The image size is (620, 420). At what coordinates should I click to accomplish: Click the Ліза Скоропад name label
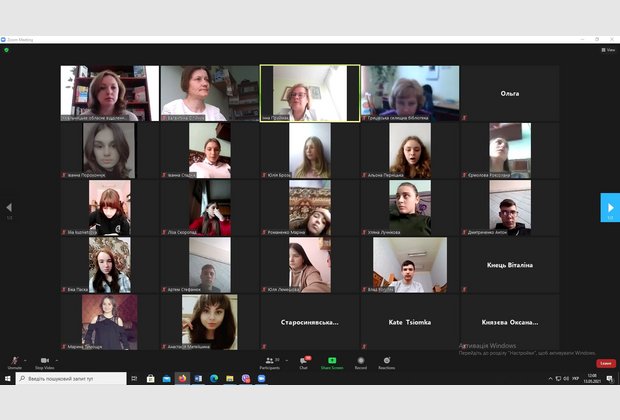[182, 232]
